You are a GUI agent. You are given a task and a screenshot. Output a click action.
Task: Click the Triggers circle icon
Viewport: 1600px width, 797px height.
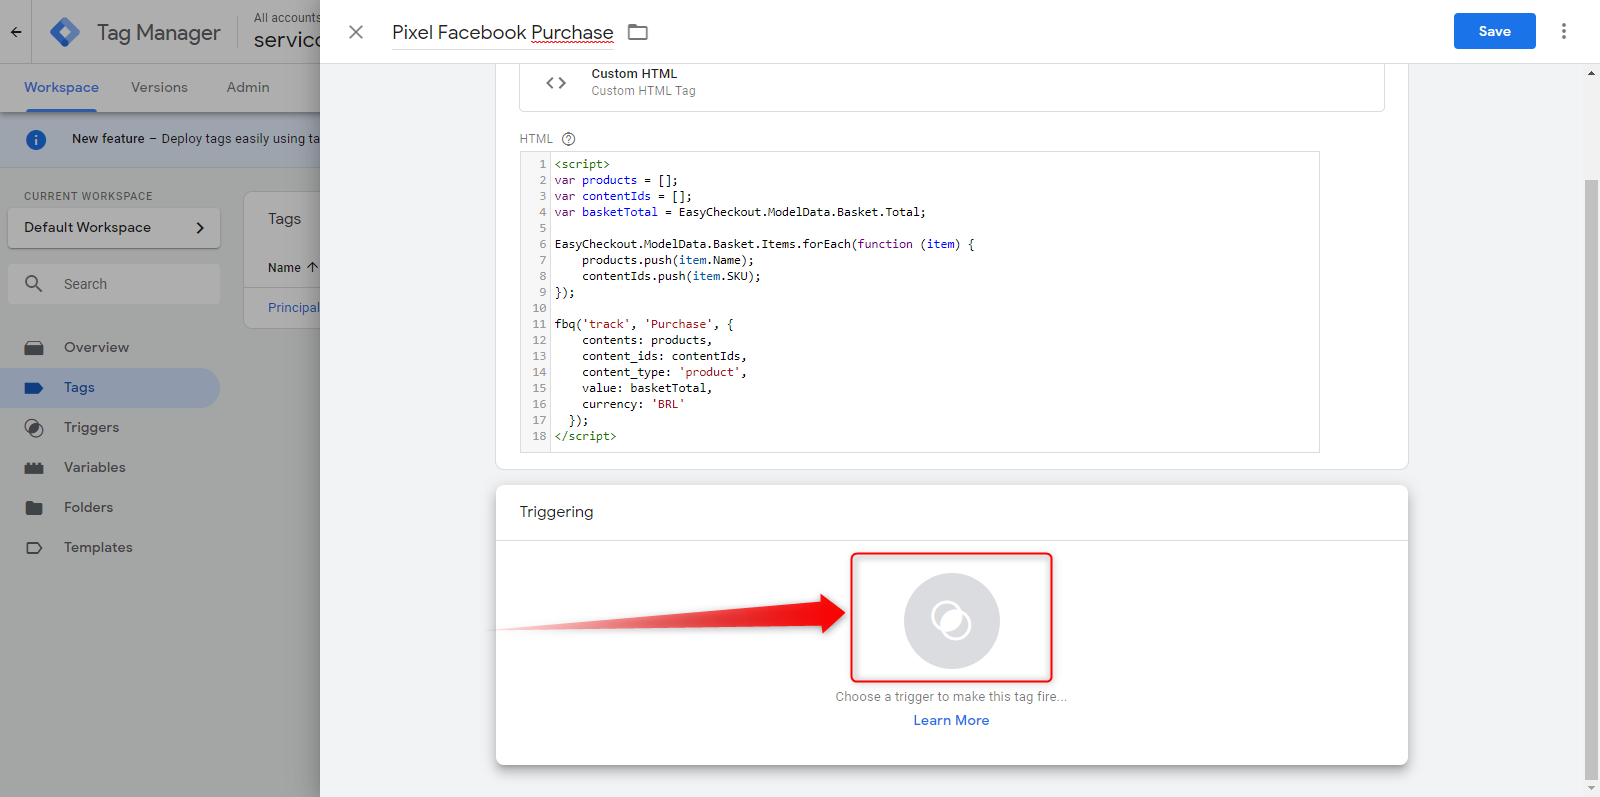(x=34, y=428)
